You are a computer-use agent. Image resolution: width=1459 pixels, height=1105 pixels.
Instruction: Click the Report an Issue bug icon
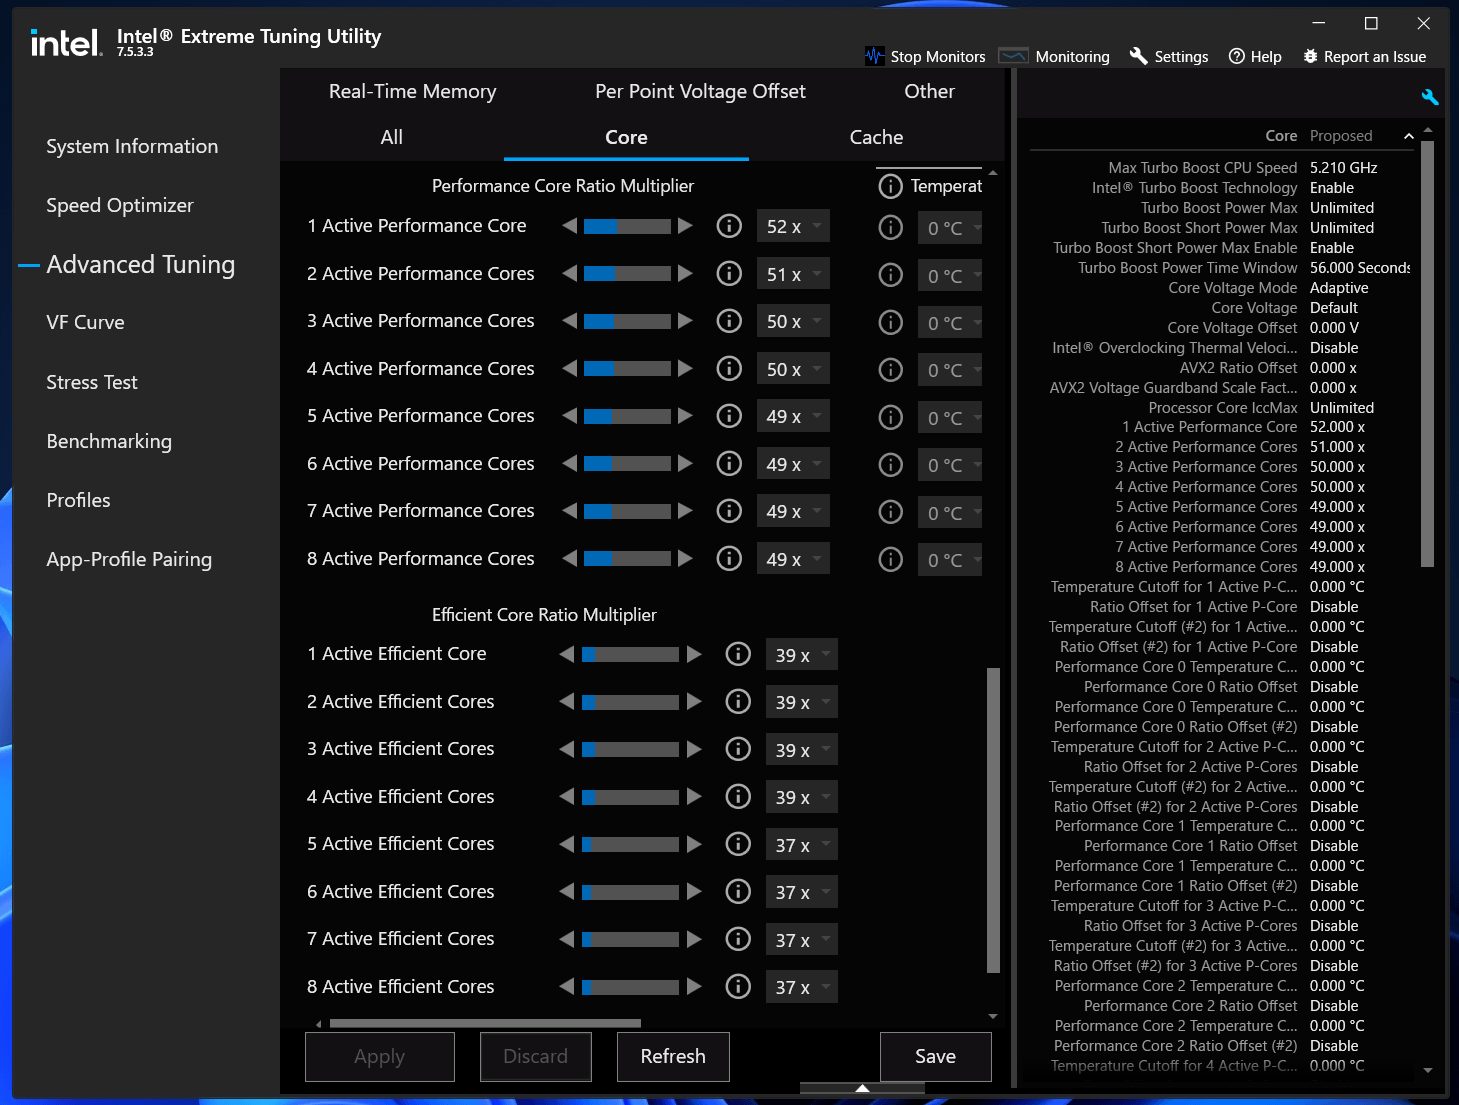pyautogui.click(x=1310, y=56)
